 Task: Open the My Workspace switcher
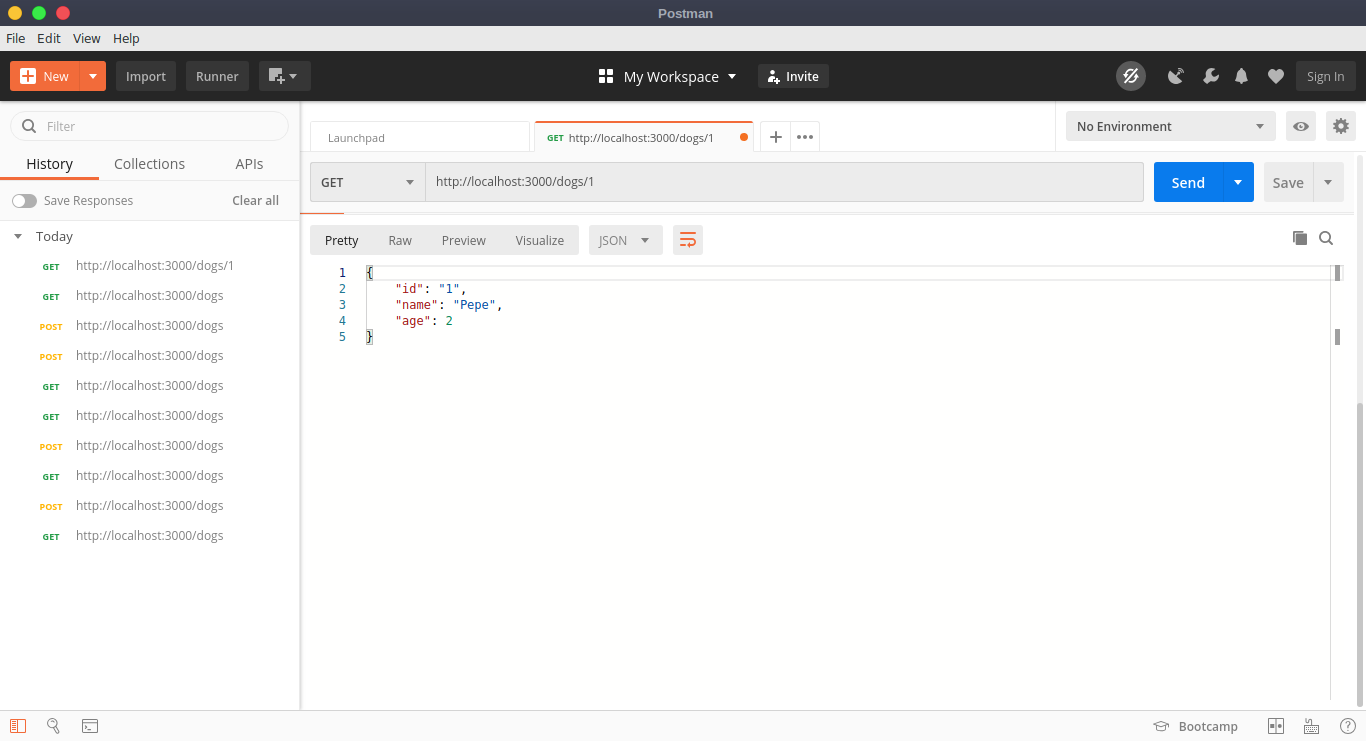(x=667, y=76)
